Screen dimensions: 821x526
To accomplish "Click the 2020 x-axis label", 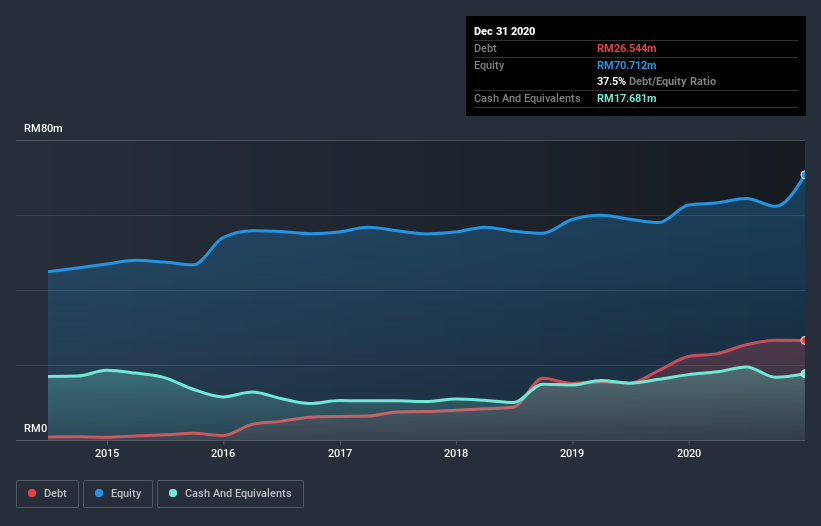I will coord(689,453).
